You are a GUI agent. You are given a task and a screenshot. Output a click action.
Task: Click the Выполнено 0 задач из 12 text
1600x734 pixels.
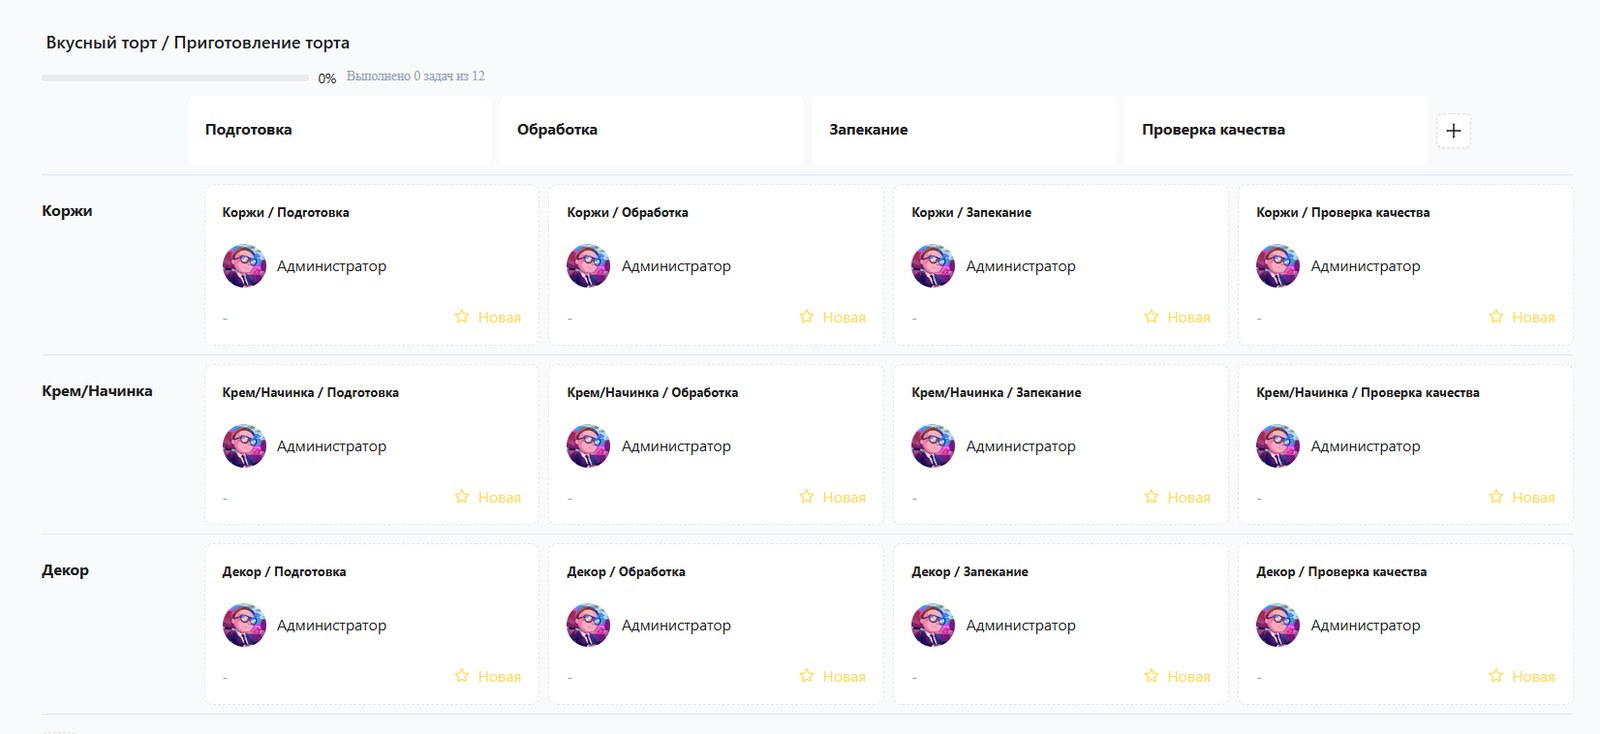point(416,76)
